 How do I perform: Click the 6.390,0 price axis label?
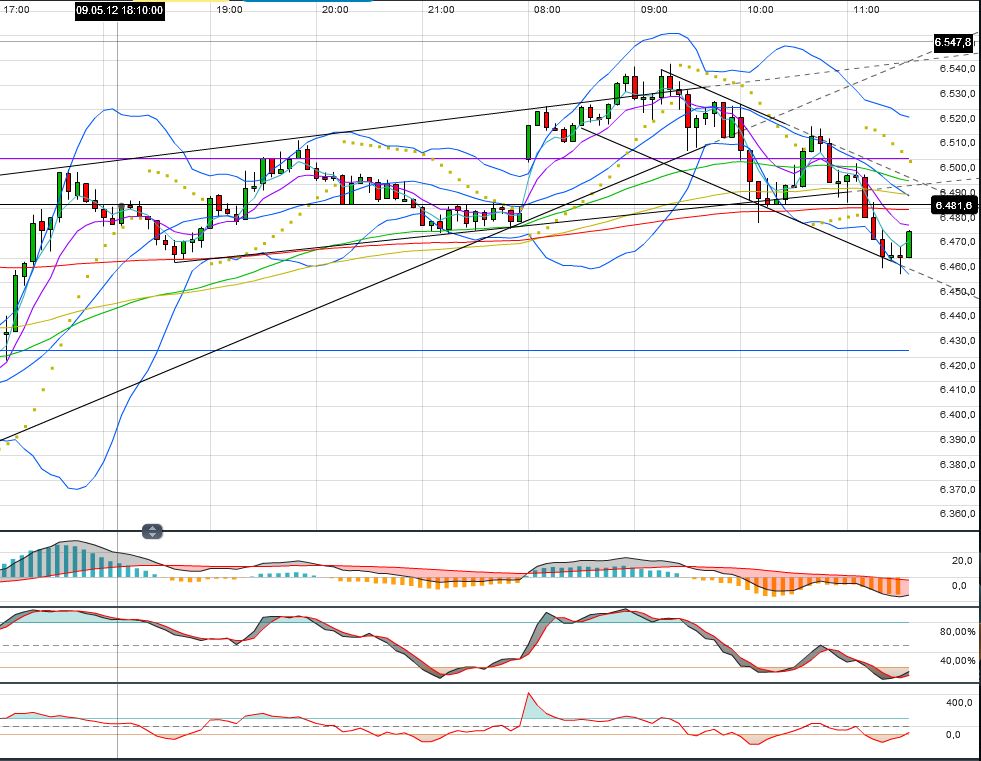[957, 440]
